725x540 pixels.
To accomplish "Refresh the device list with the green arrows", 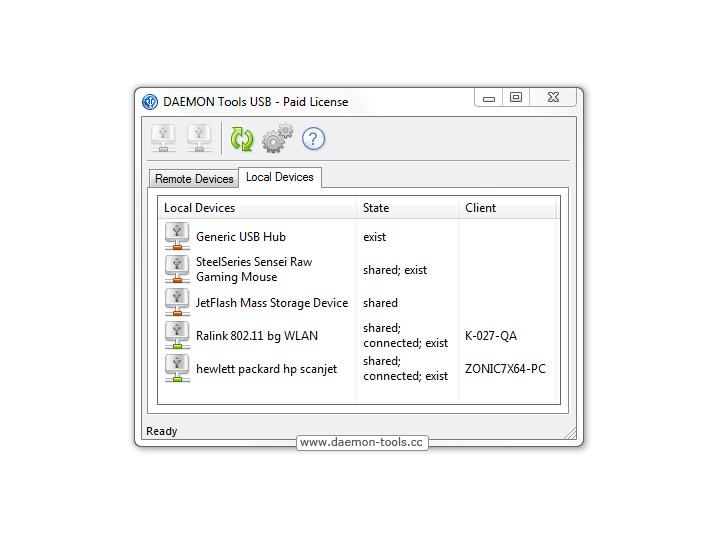I will (x=242, y=139).
